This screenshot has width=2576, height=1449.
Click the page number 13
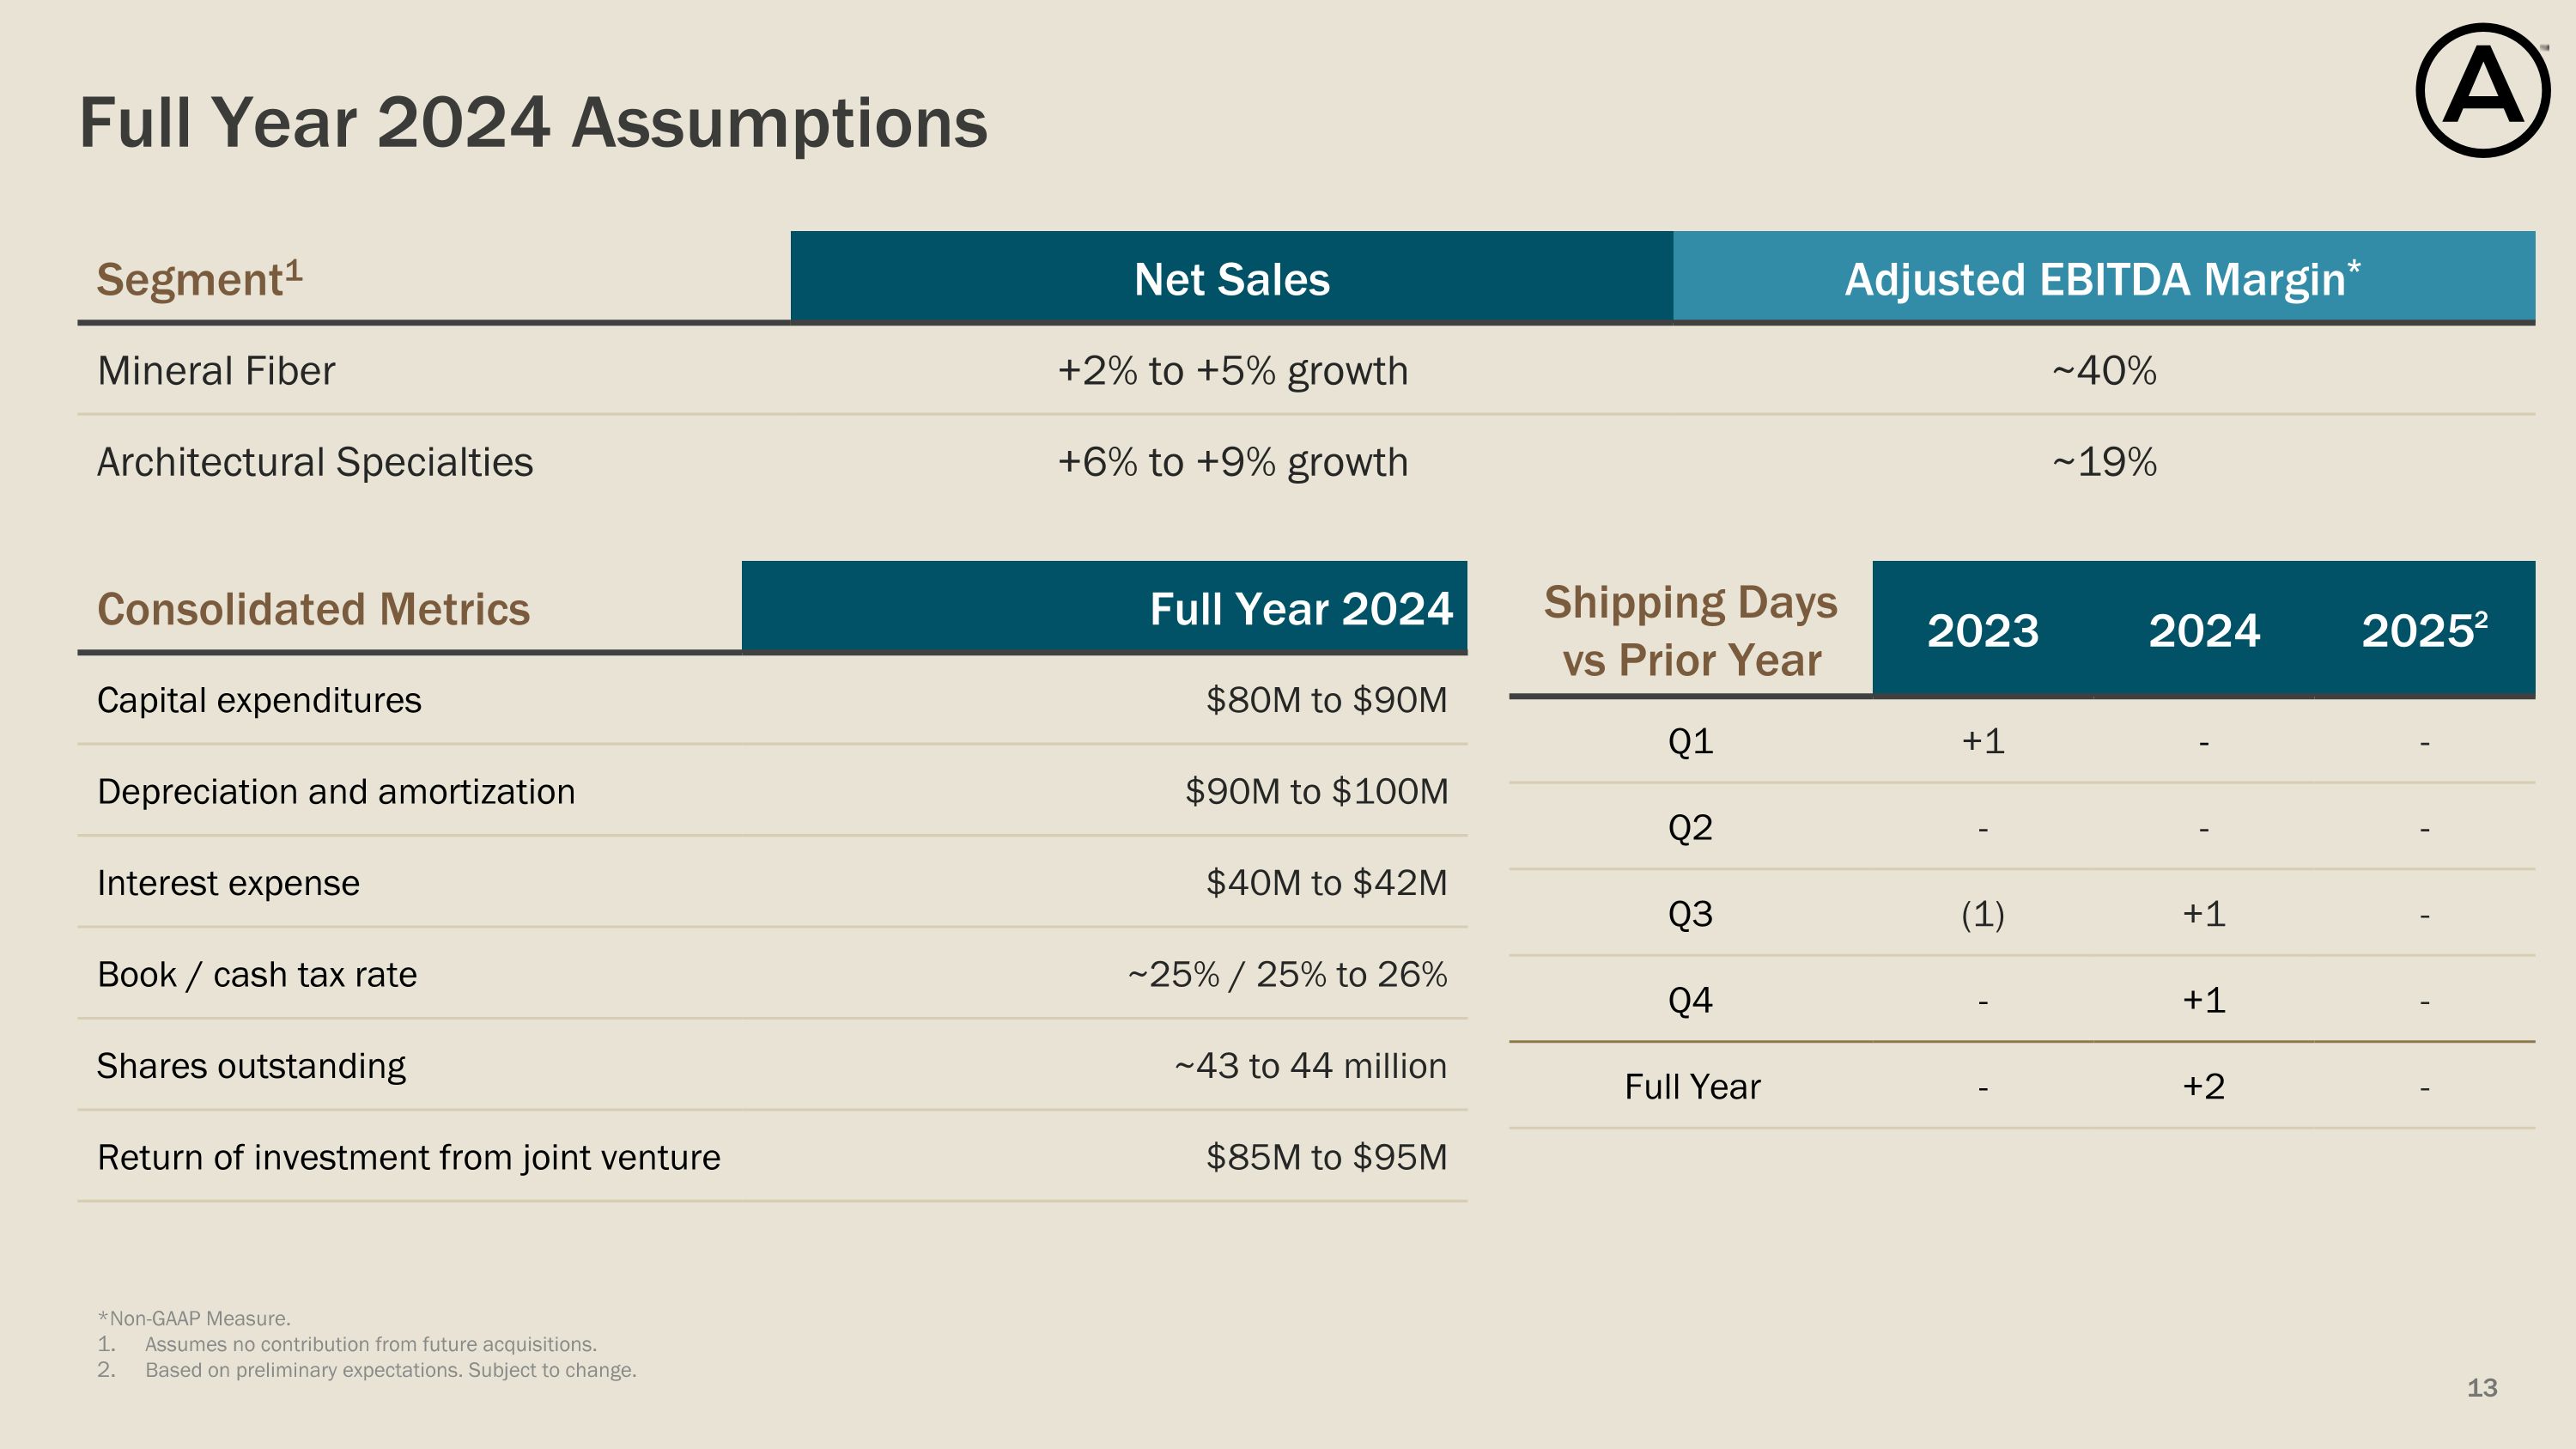(x=2481, y=1388)
